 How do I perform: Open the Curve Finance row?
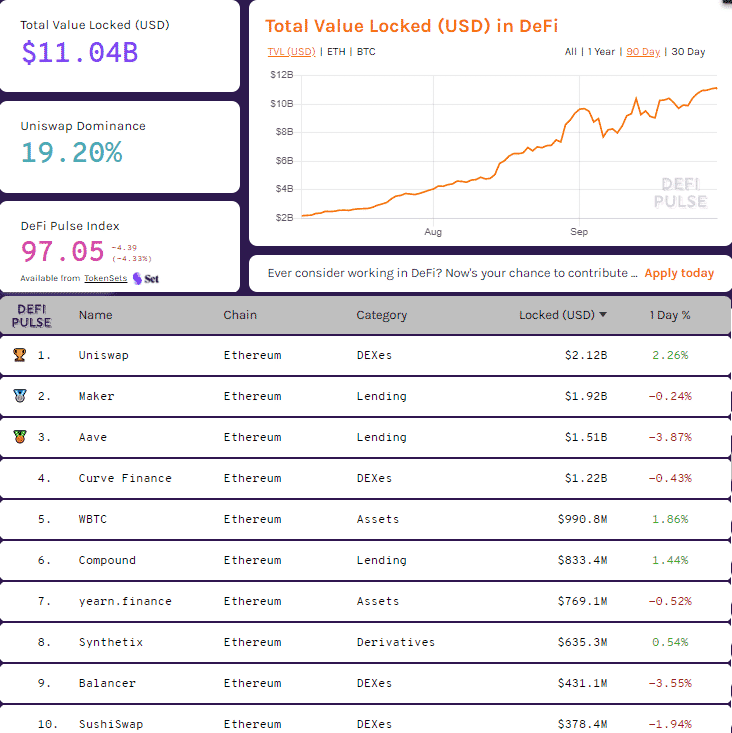[x=125, y=478]
